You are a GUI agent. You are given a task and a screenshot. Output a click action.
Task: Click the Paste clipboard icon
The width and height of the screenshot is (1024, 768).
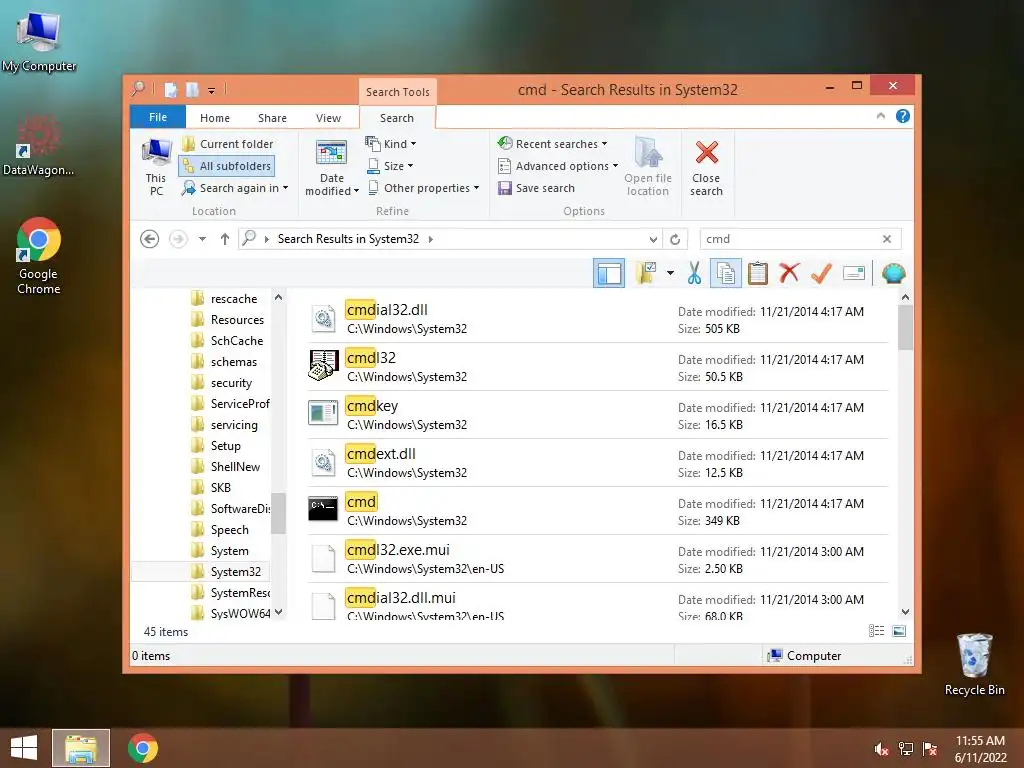(x=758, y=274)
